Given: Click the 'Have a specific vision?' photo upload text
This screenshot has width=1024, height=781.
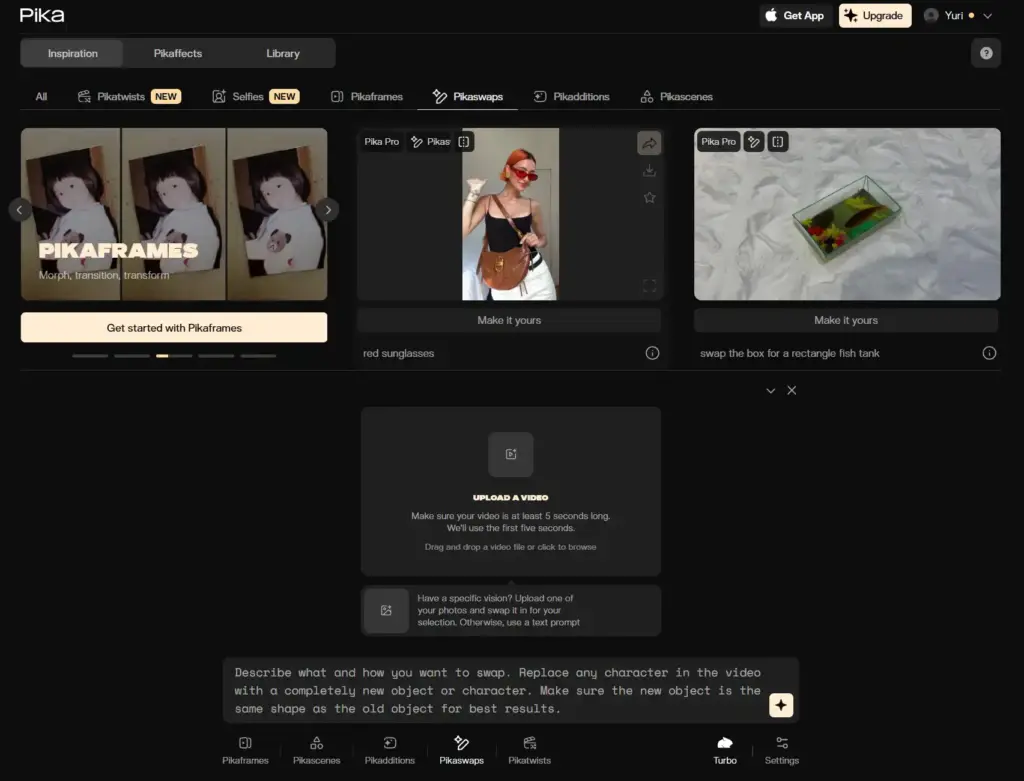Looking at the screenshot, I should pyautogui.click(x=498, y=611).
